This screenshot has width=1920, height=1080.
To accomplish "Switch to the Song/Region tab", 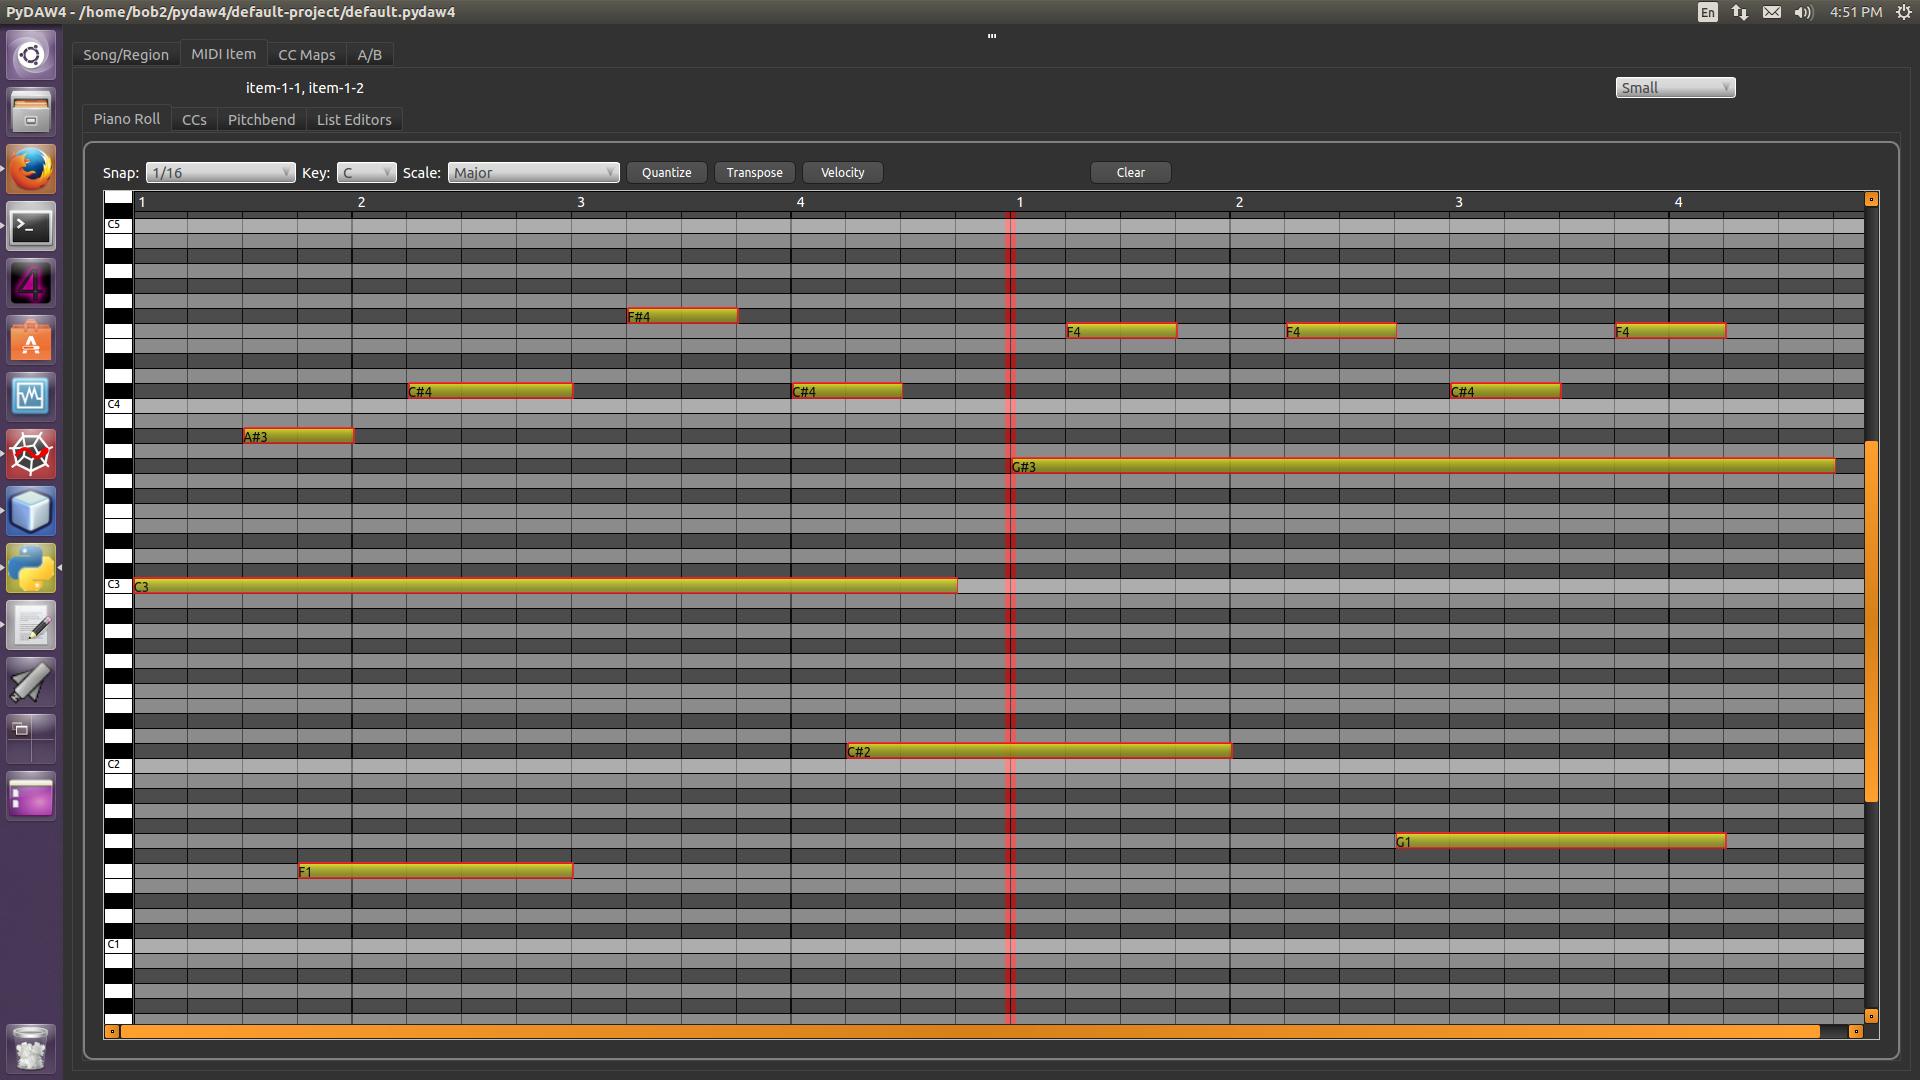I will point(126,55).
